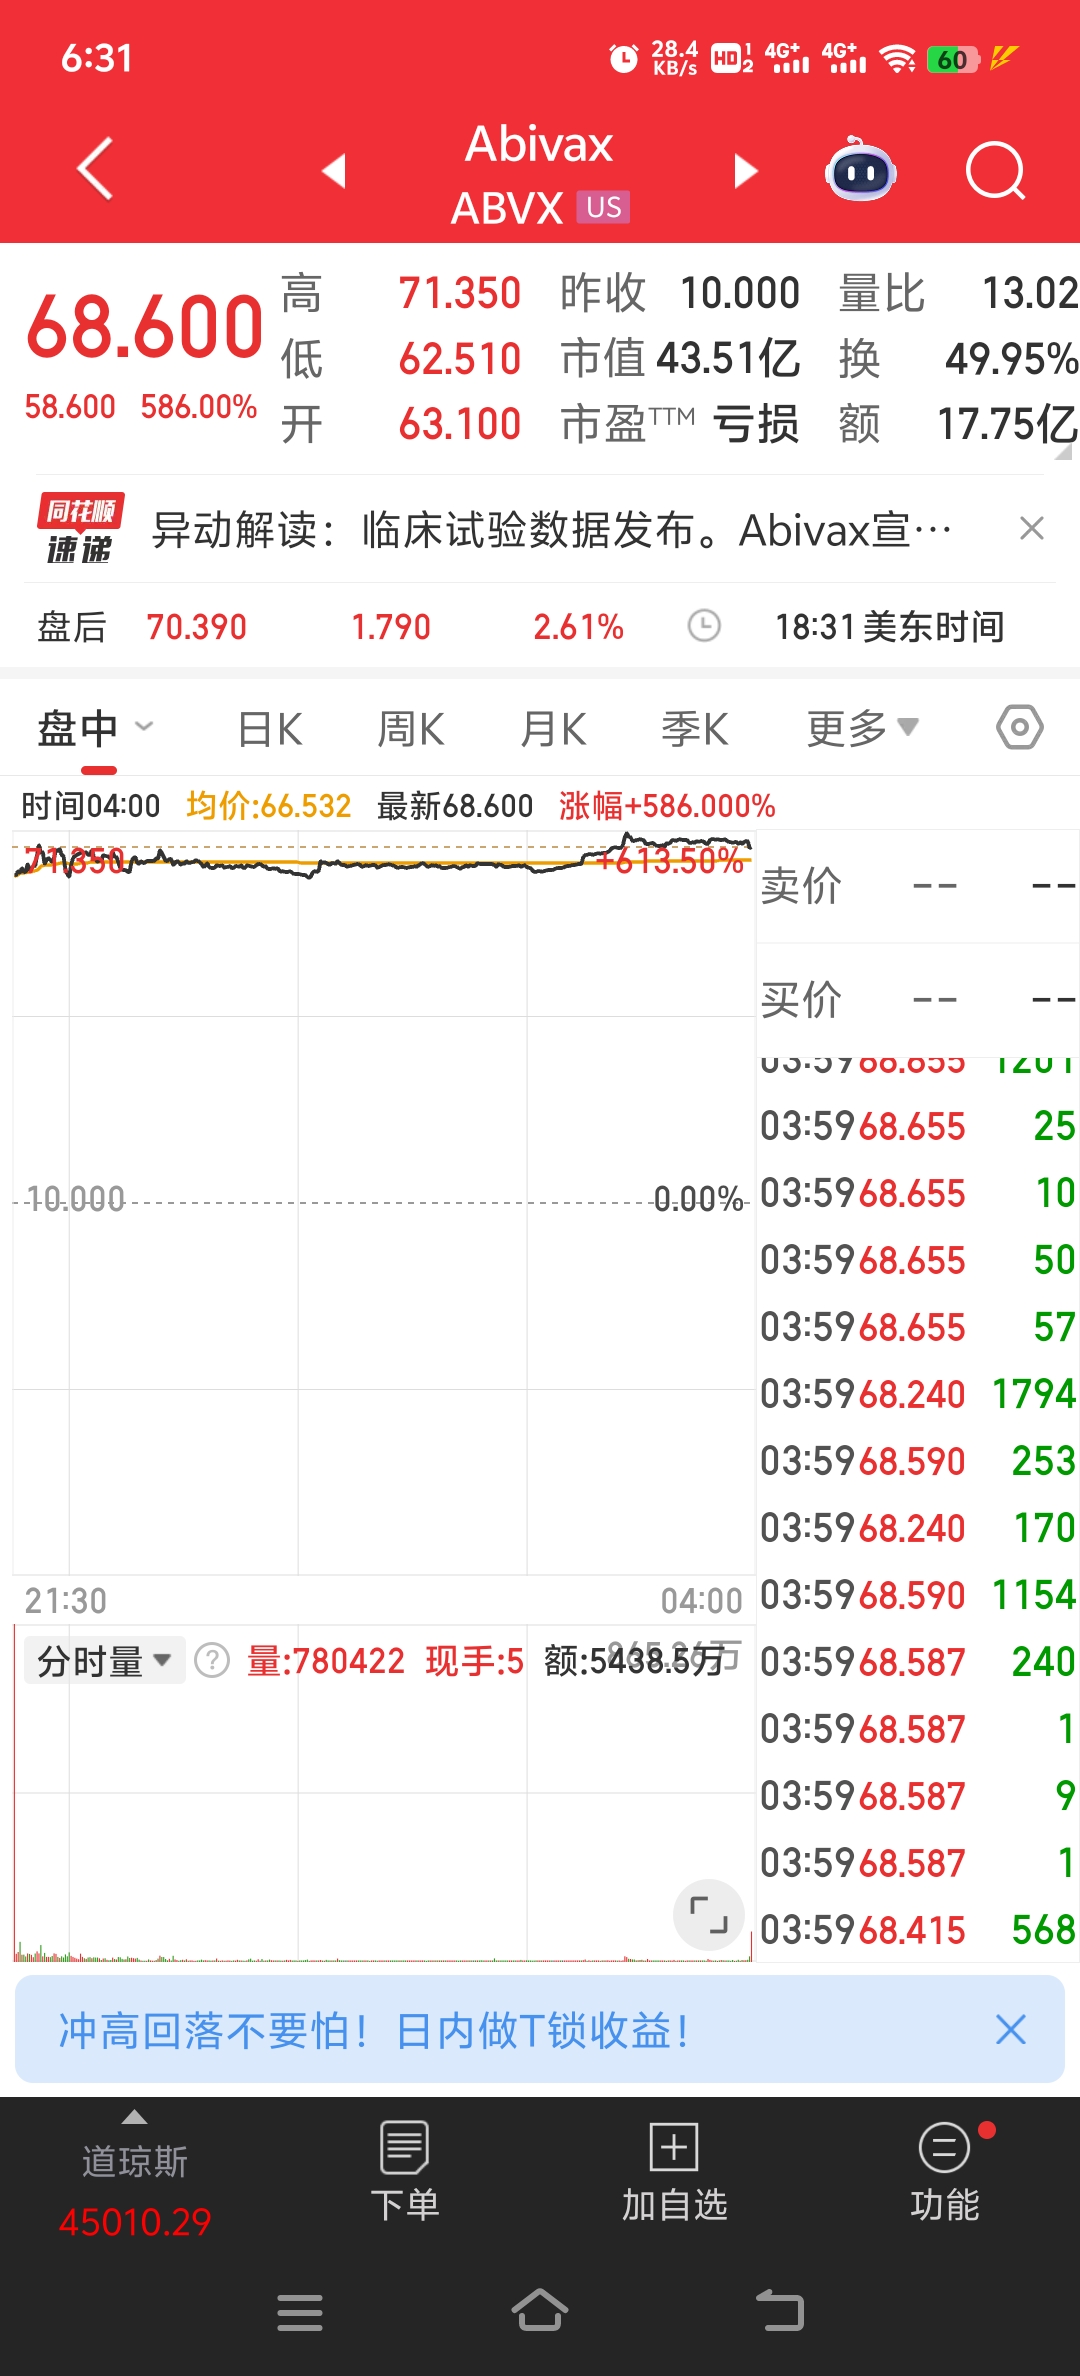Screen dimensions: 1080x2376
Task: Tap the back arrow in header
Action: tap(95, 170)
